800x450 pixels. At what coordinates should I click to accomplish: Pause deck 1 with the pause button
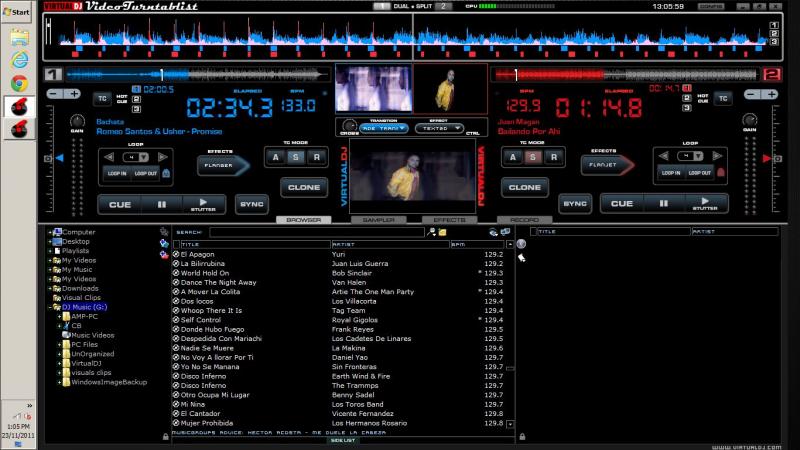(162, 203)
